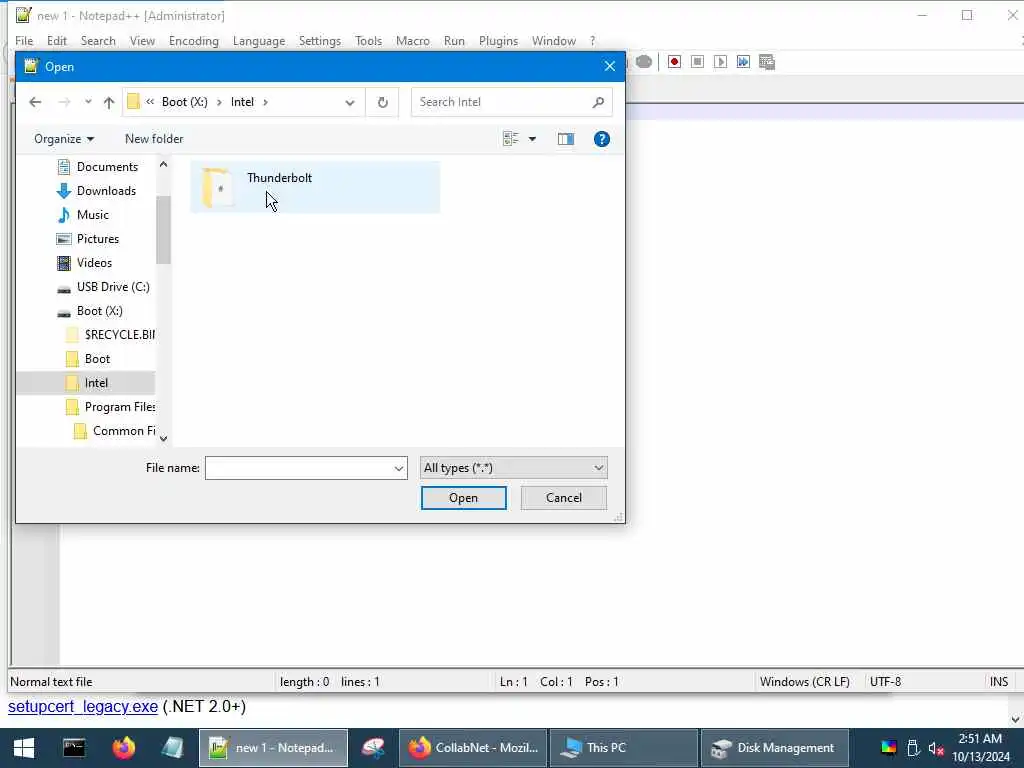
Task: Click the File name input field
Action: tap(298, 468)
